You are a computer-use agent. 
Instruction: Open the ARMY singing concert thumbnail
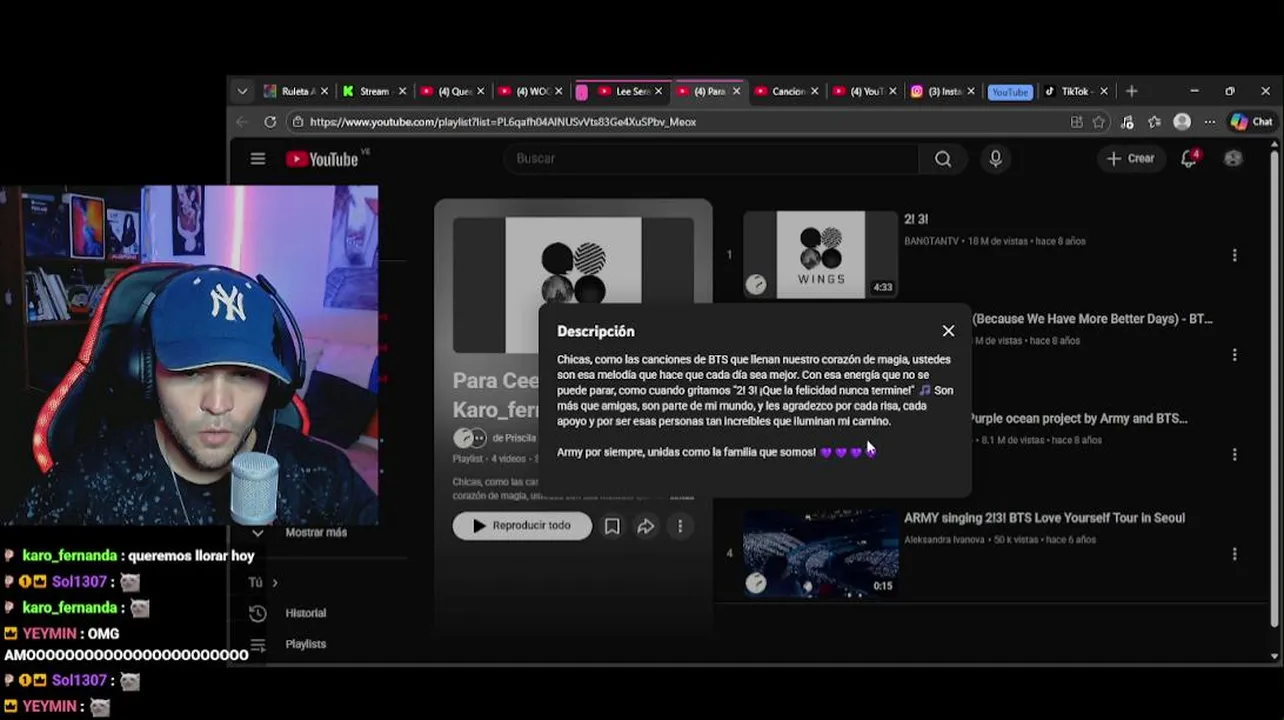click(820, 553)
